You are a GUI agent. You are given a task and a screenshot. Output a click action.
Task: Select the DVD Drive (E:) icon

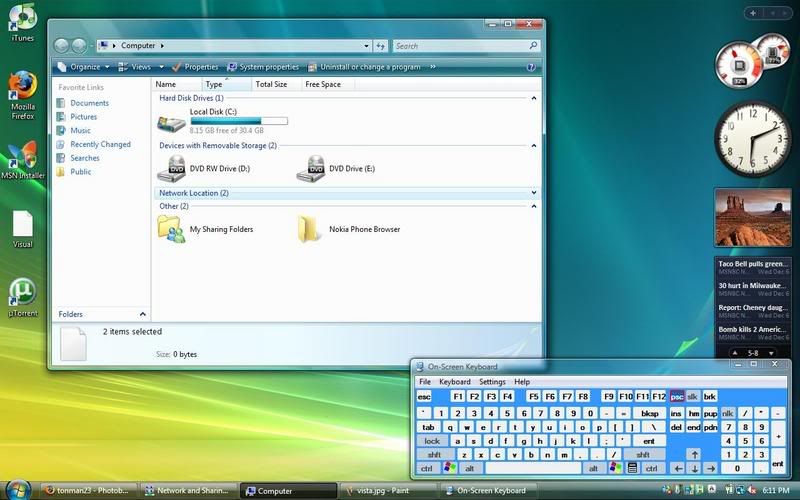310,169
